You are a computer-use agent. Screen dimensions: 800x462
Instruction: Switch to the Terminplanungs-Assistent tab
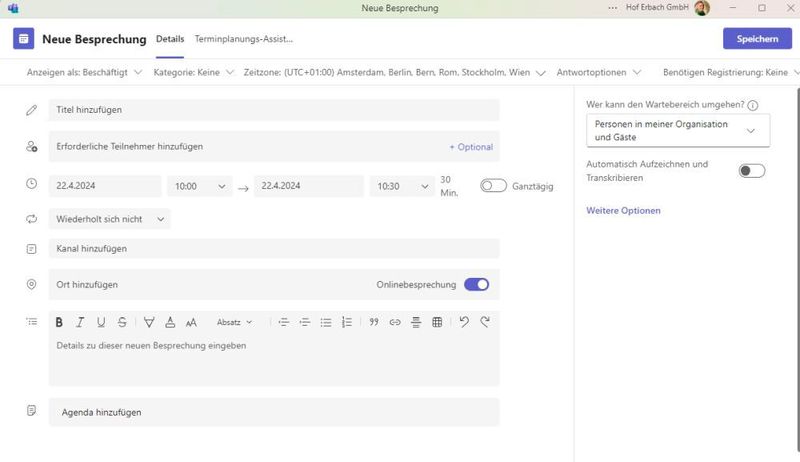coord(243,39)
